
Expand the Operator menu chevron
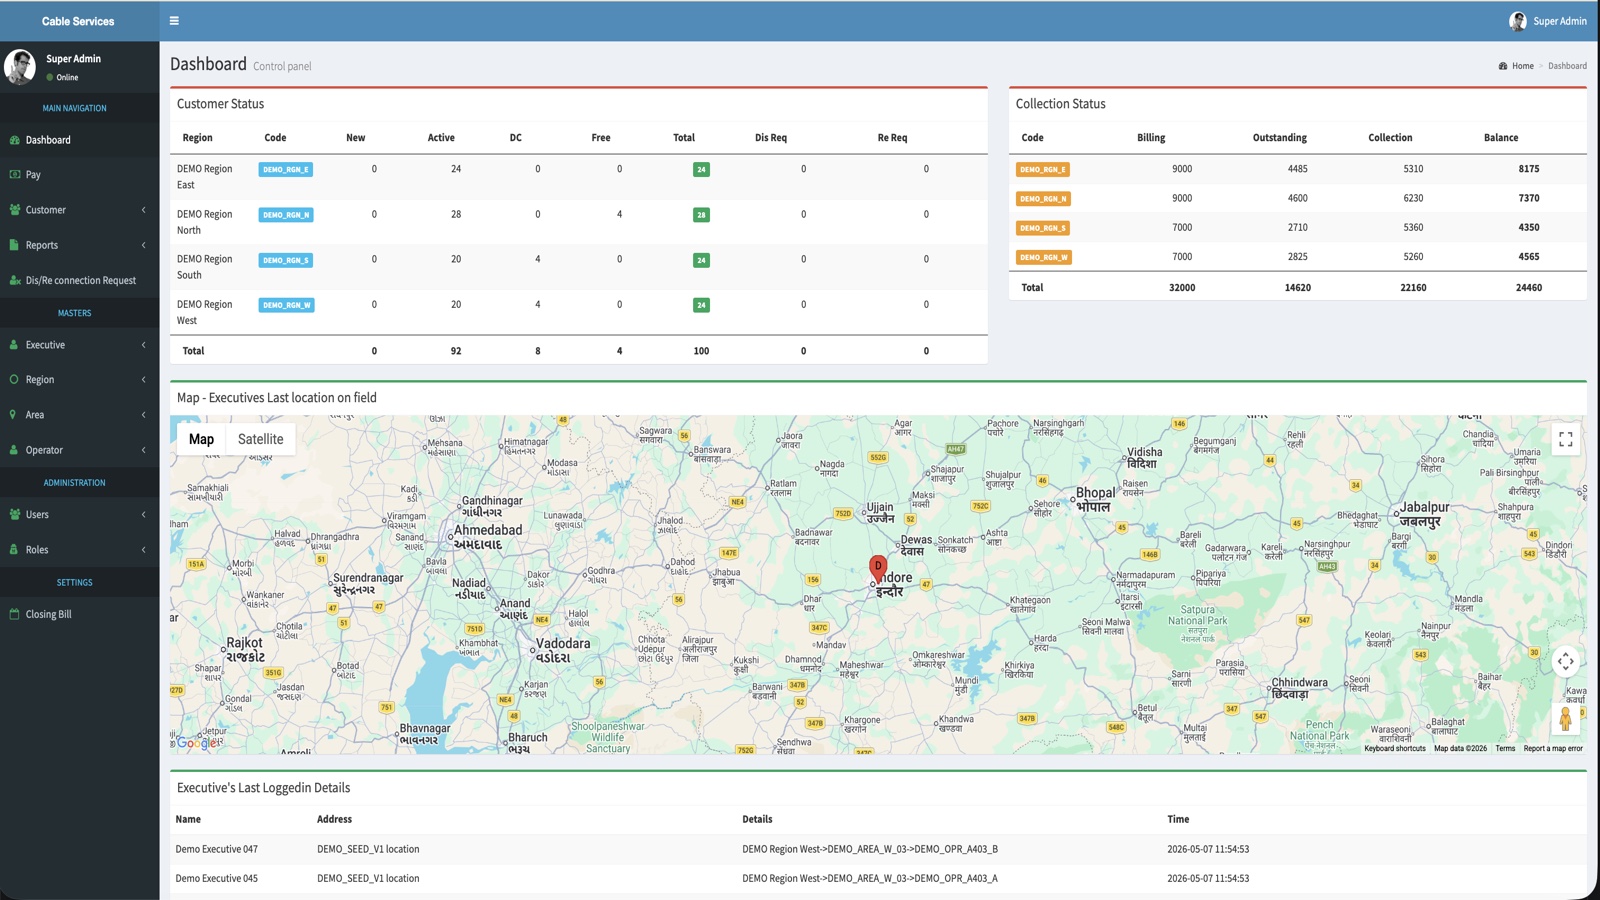144,450
